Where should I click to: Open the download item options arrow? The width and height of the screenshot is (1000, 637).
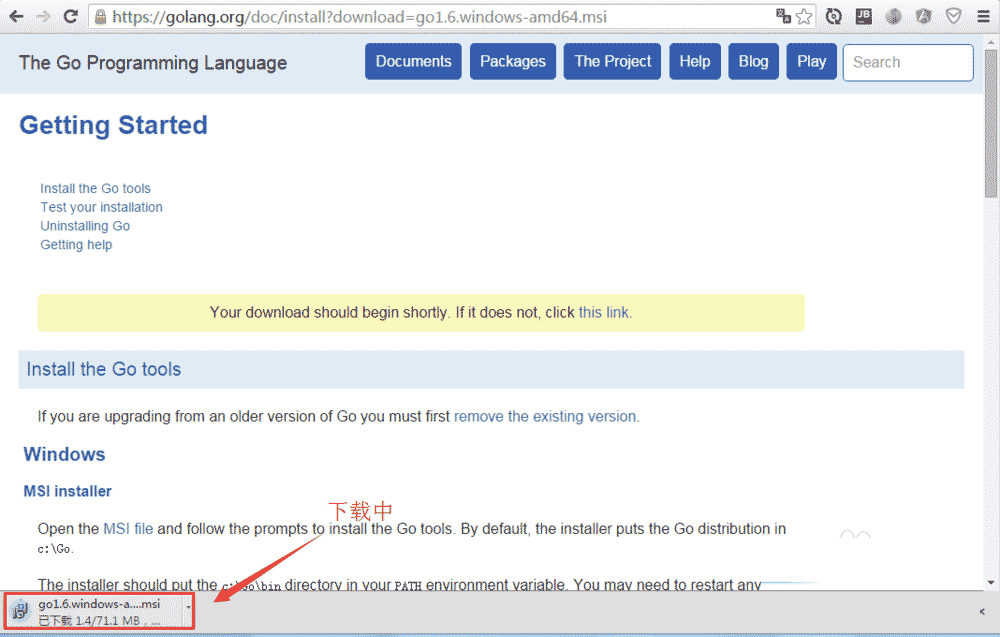click(188, 607)
